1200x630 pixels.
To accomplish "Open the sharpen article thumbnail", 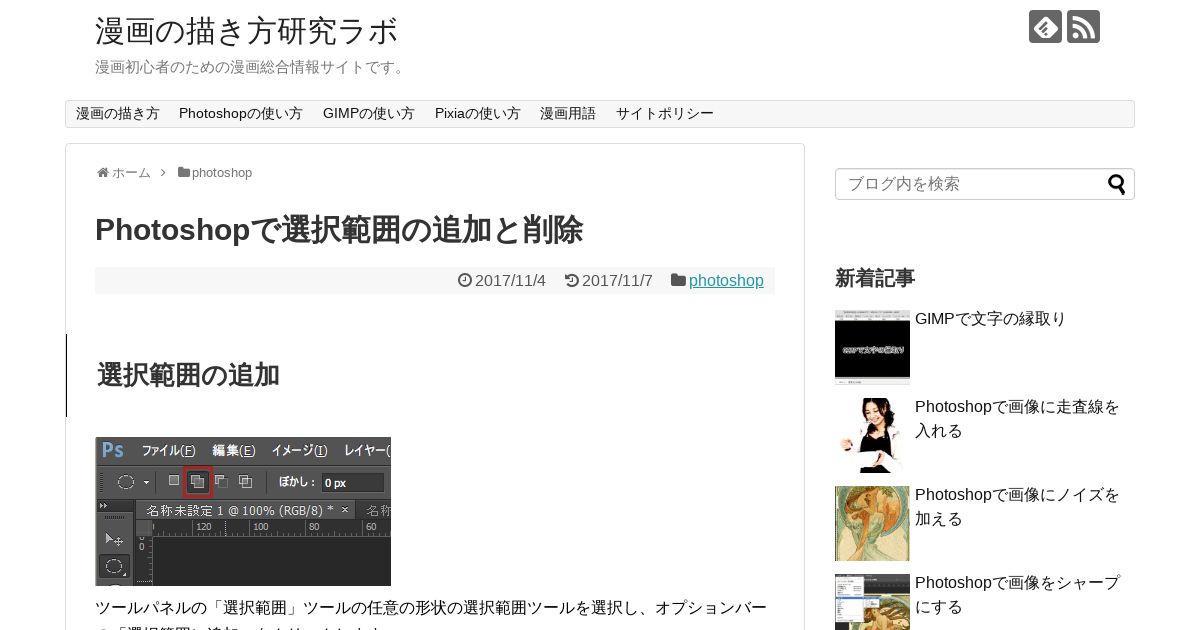I will (x=872, y=602).
